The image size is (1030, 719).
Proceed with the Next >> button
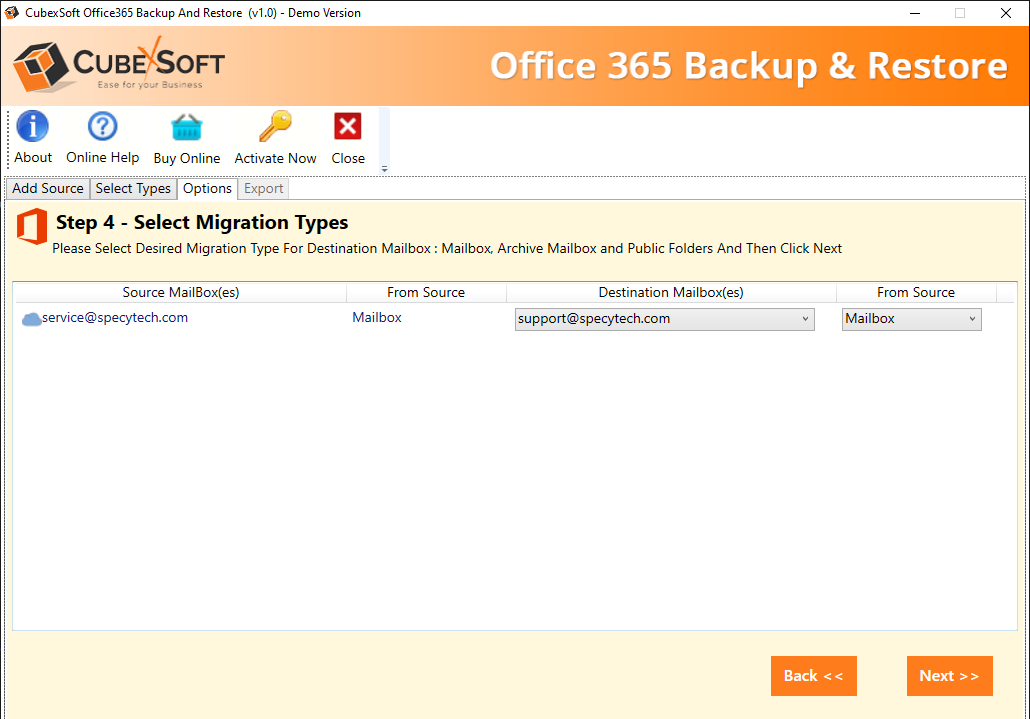[x=949, y=676]
